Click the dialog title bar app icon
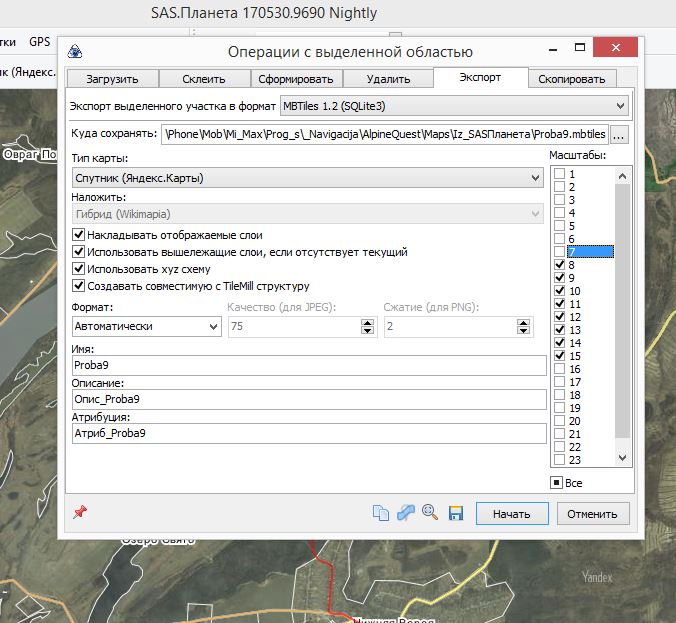Screen dimensions: 676x623 click(74, 53)
